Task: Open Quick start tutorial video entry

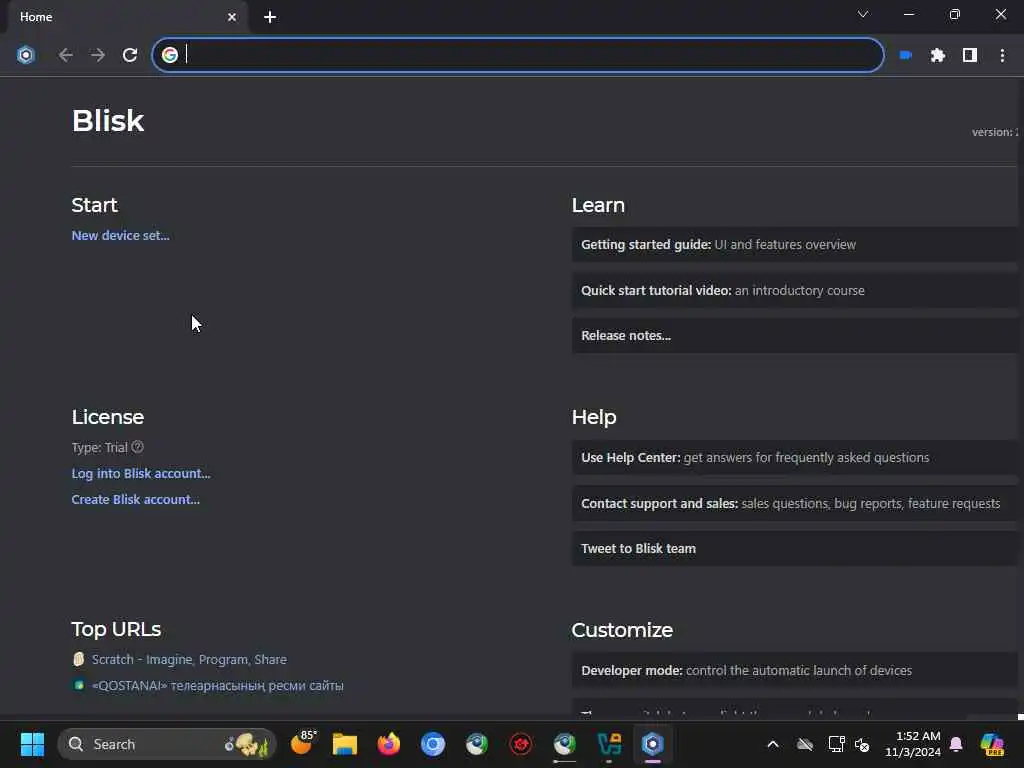Action: pos(794,290)
